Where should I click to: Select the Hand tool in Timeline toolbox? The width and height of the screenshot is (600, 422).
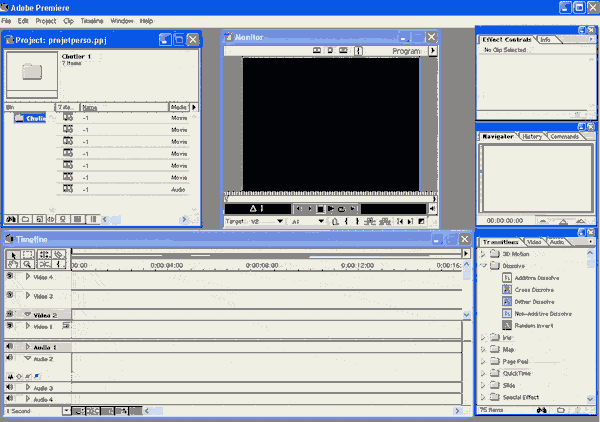(x=13, y=264)
